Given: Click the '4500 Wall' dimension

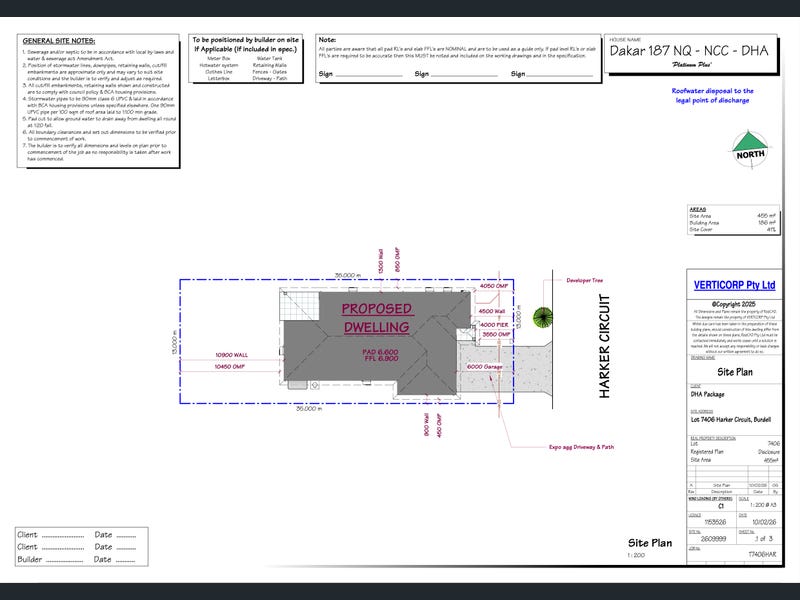Looking at the screenshot, I should (x=492, y=311).
